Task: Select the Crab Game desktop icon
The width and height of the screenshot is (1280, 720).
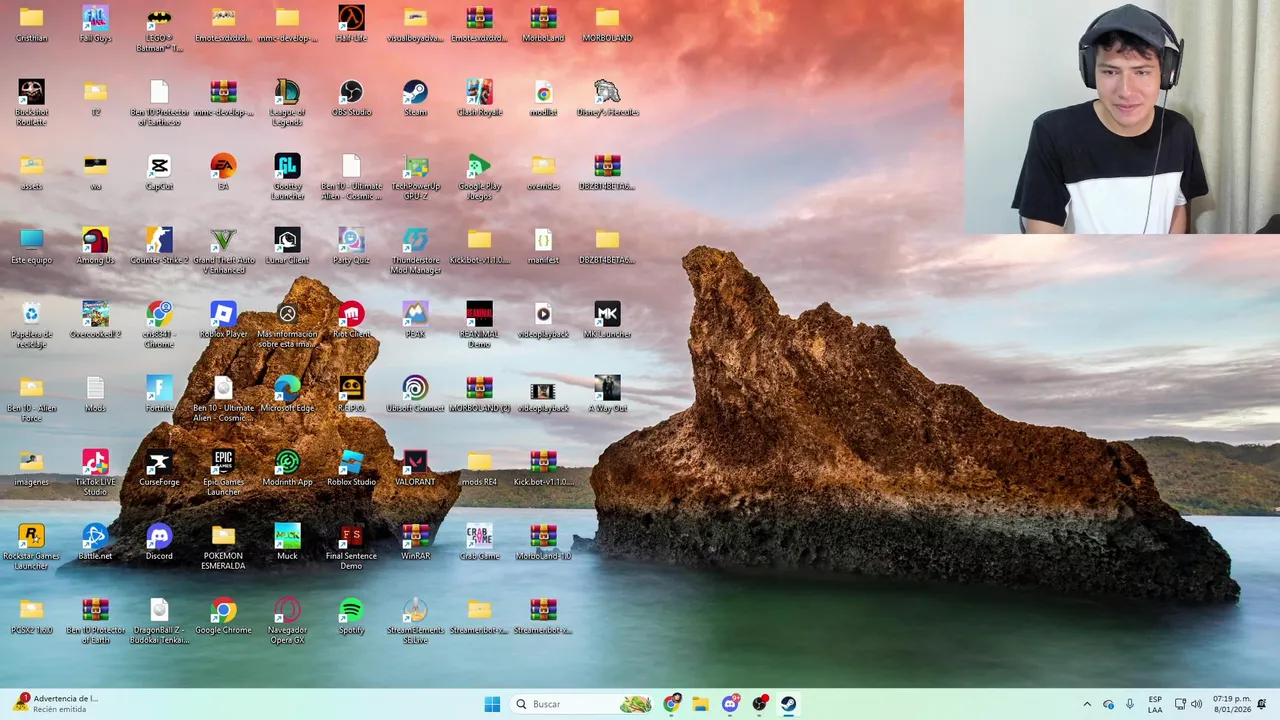Action: coord(479,543)
